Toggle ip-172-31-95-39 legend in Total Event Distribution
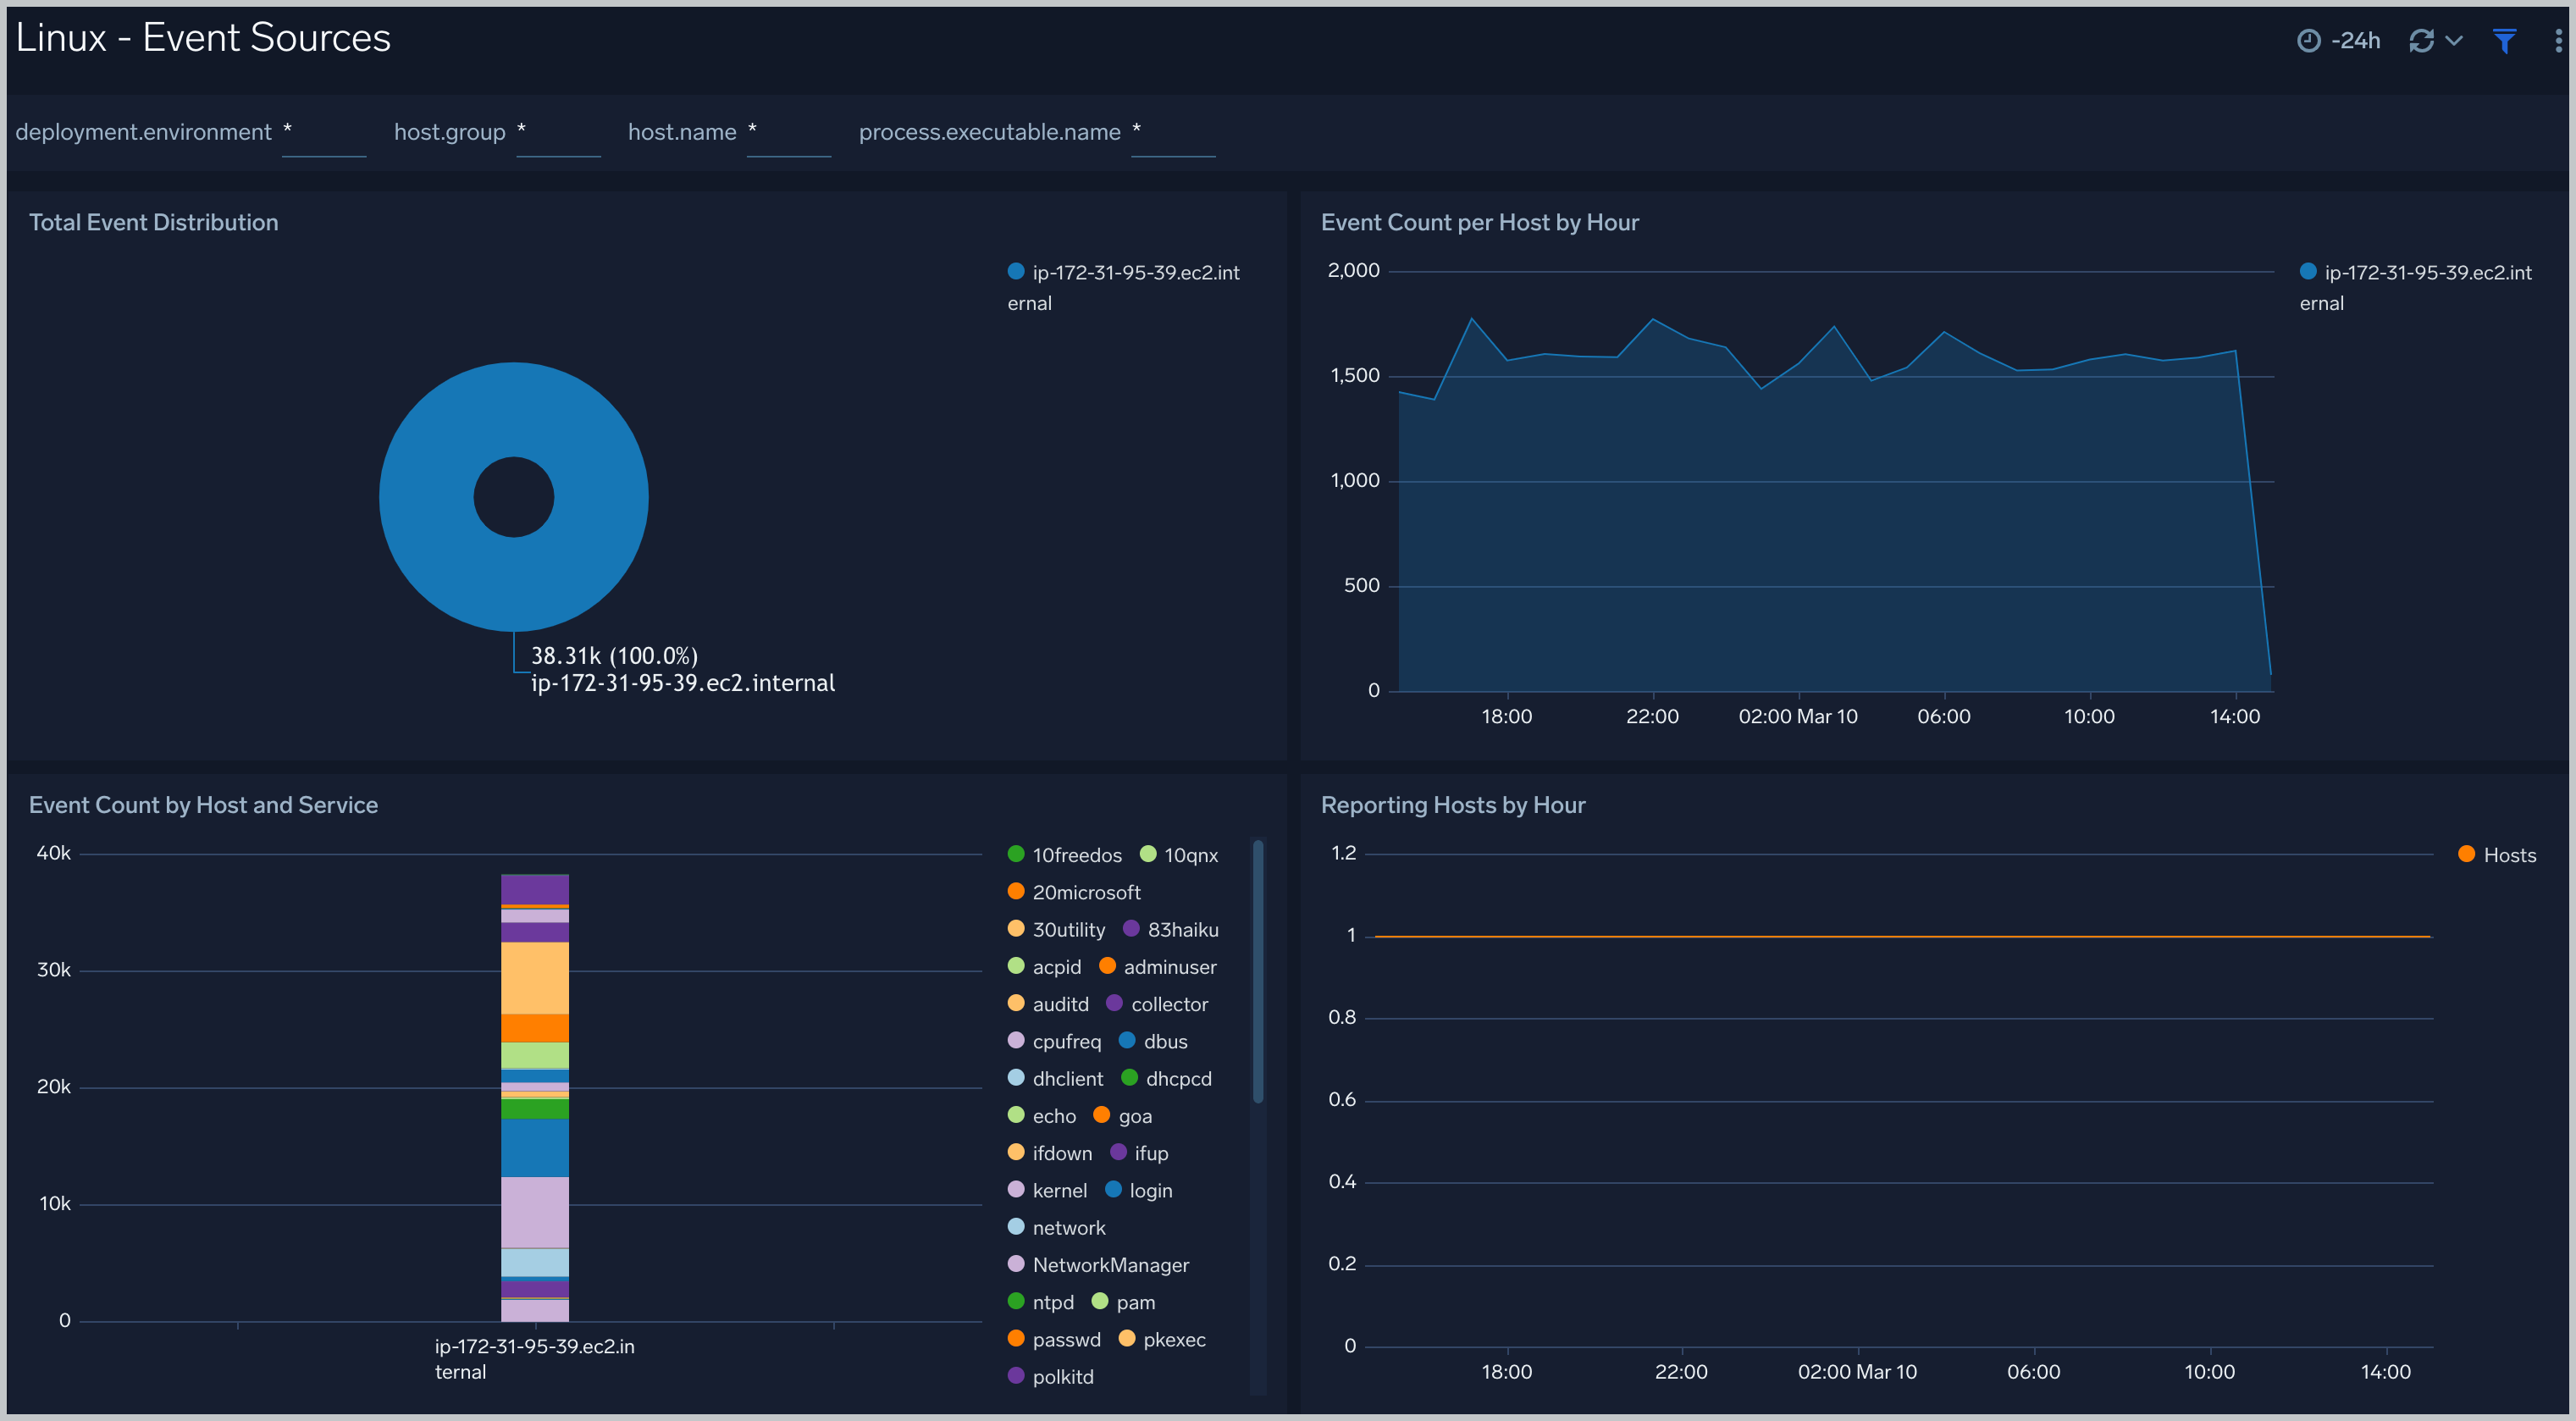The image size is (2576, 1421). point(1123,287)
